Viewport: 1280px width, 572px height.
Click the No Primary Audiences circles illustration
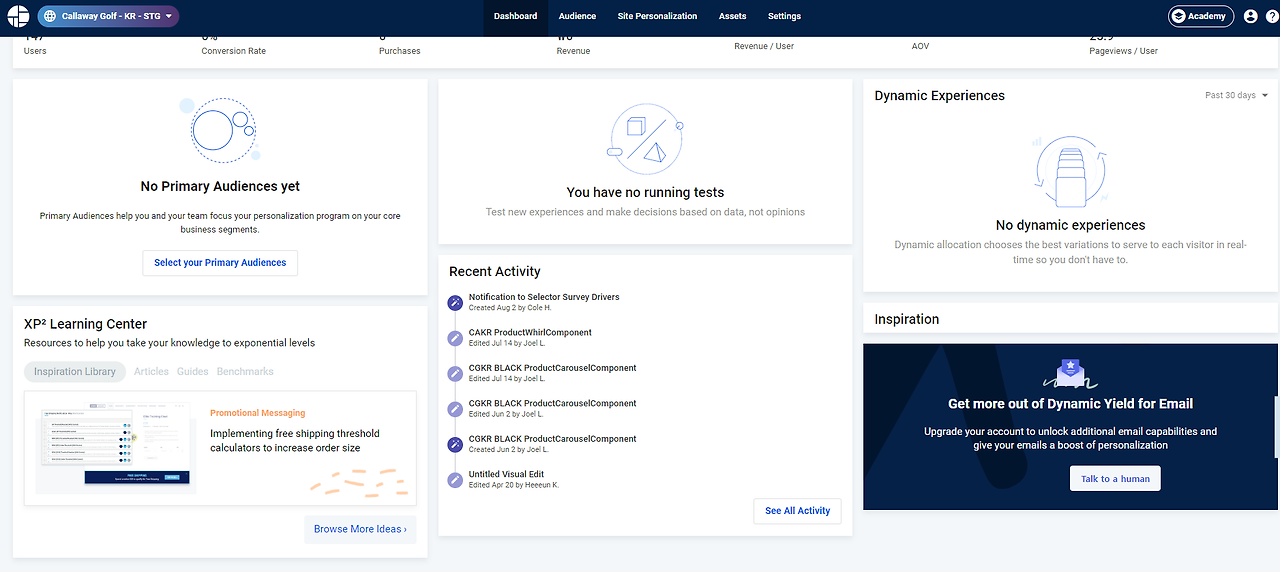coord(220,130)
